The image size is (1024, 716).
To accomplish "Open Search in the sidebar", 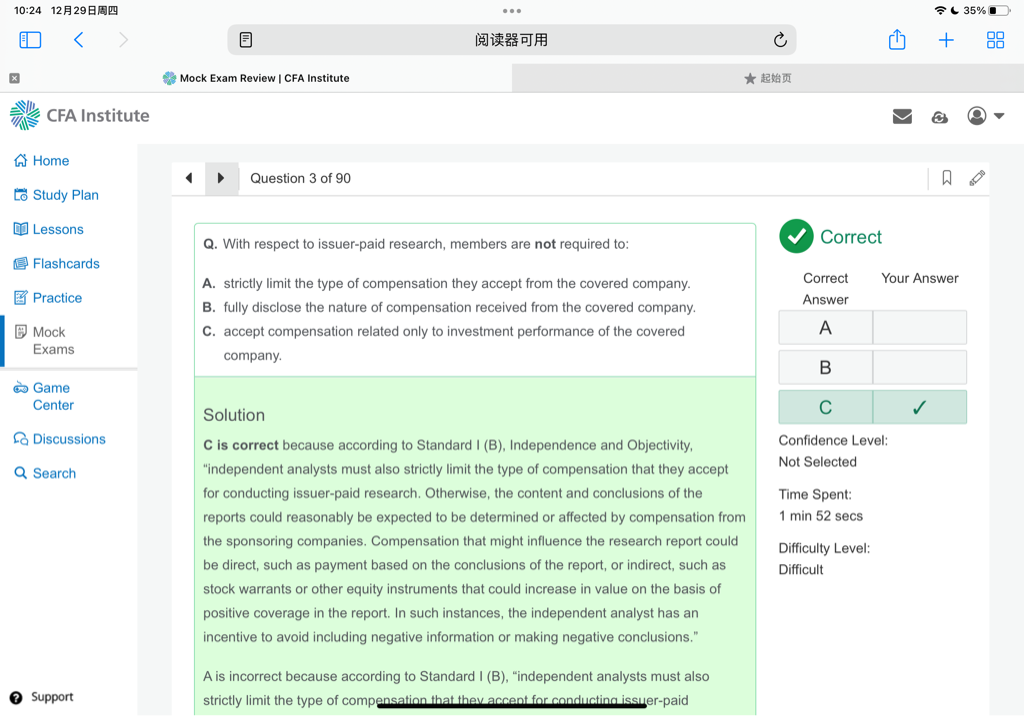I will [x=45, y=473].
